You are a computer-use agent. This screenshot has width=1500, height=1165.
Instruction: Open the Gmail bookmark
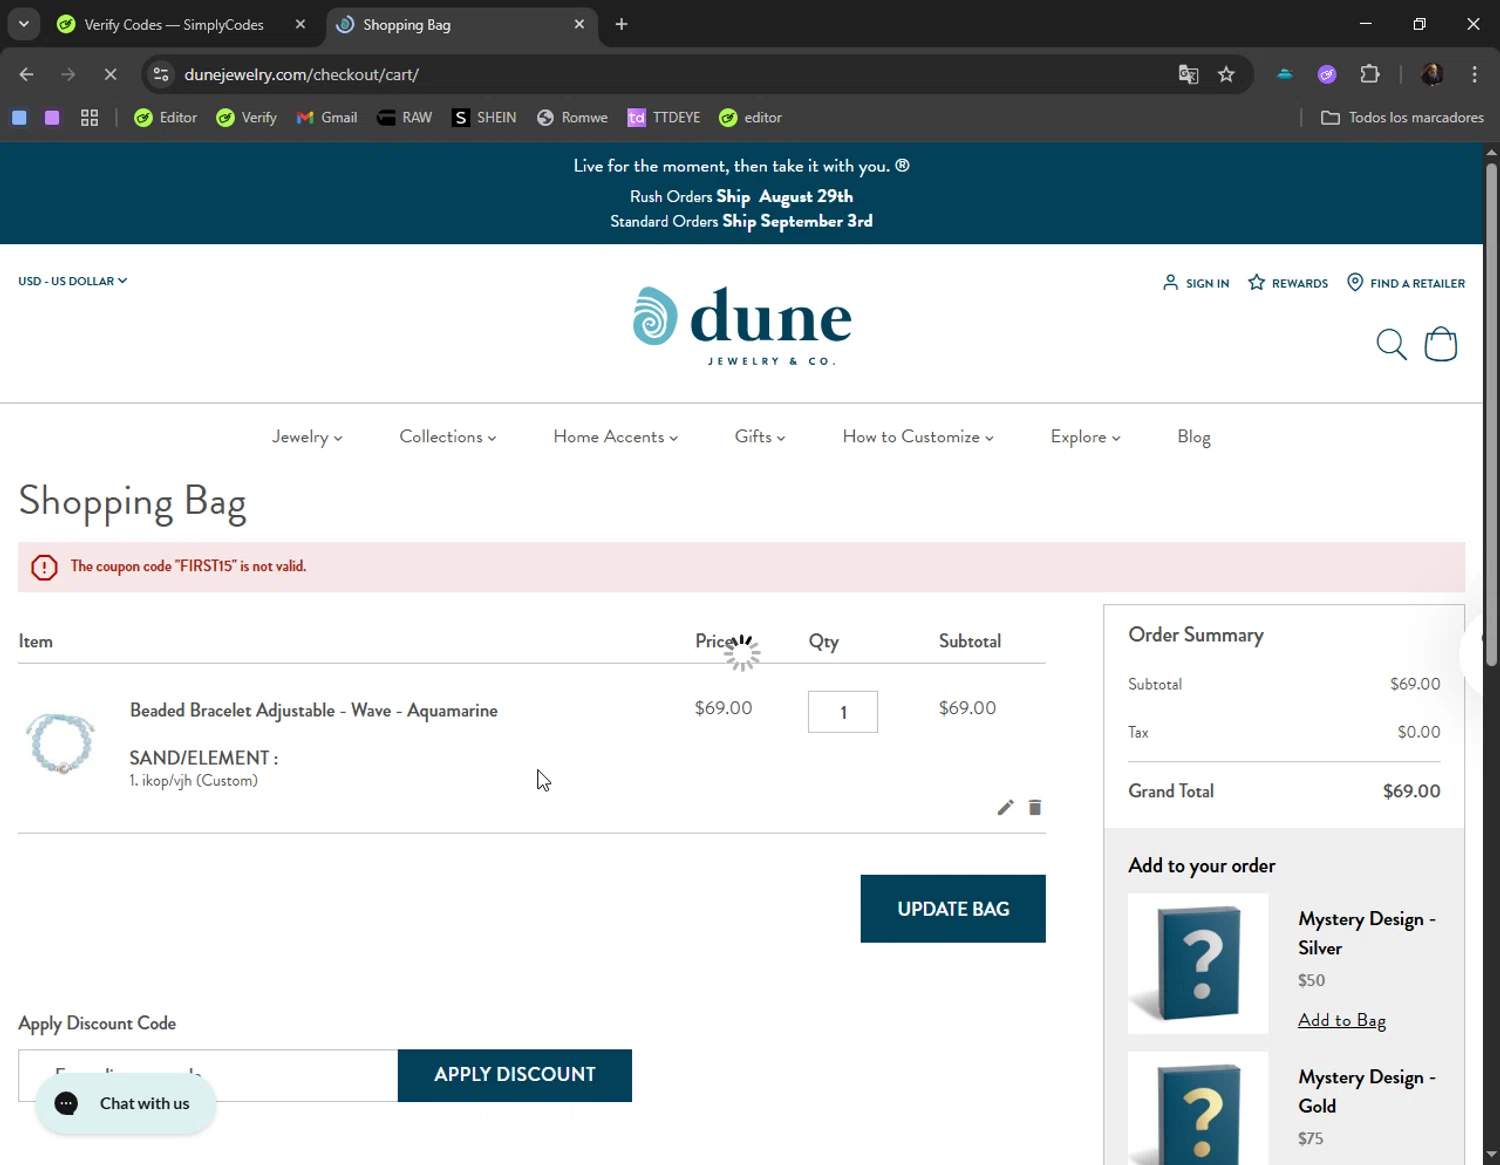(327, 117)
